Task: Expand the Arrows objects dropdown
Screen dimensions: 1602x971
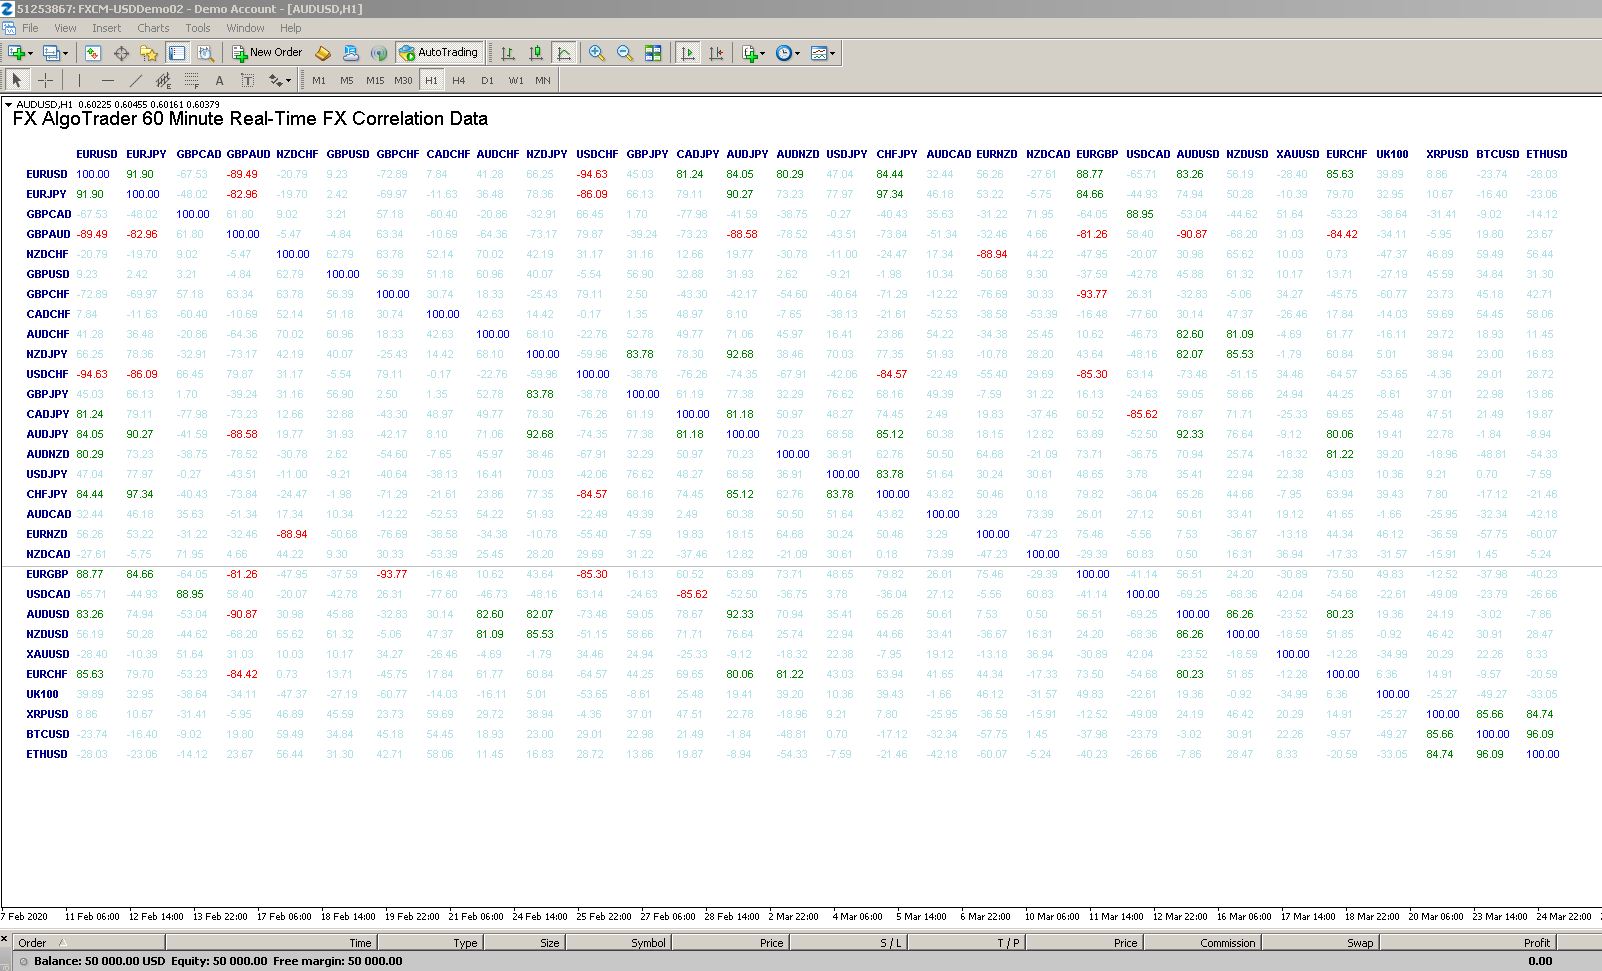Action: coord(288,80)
